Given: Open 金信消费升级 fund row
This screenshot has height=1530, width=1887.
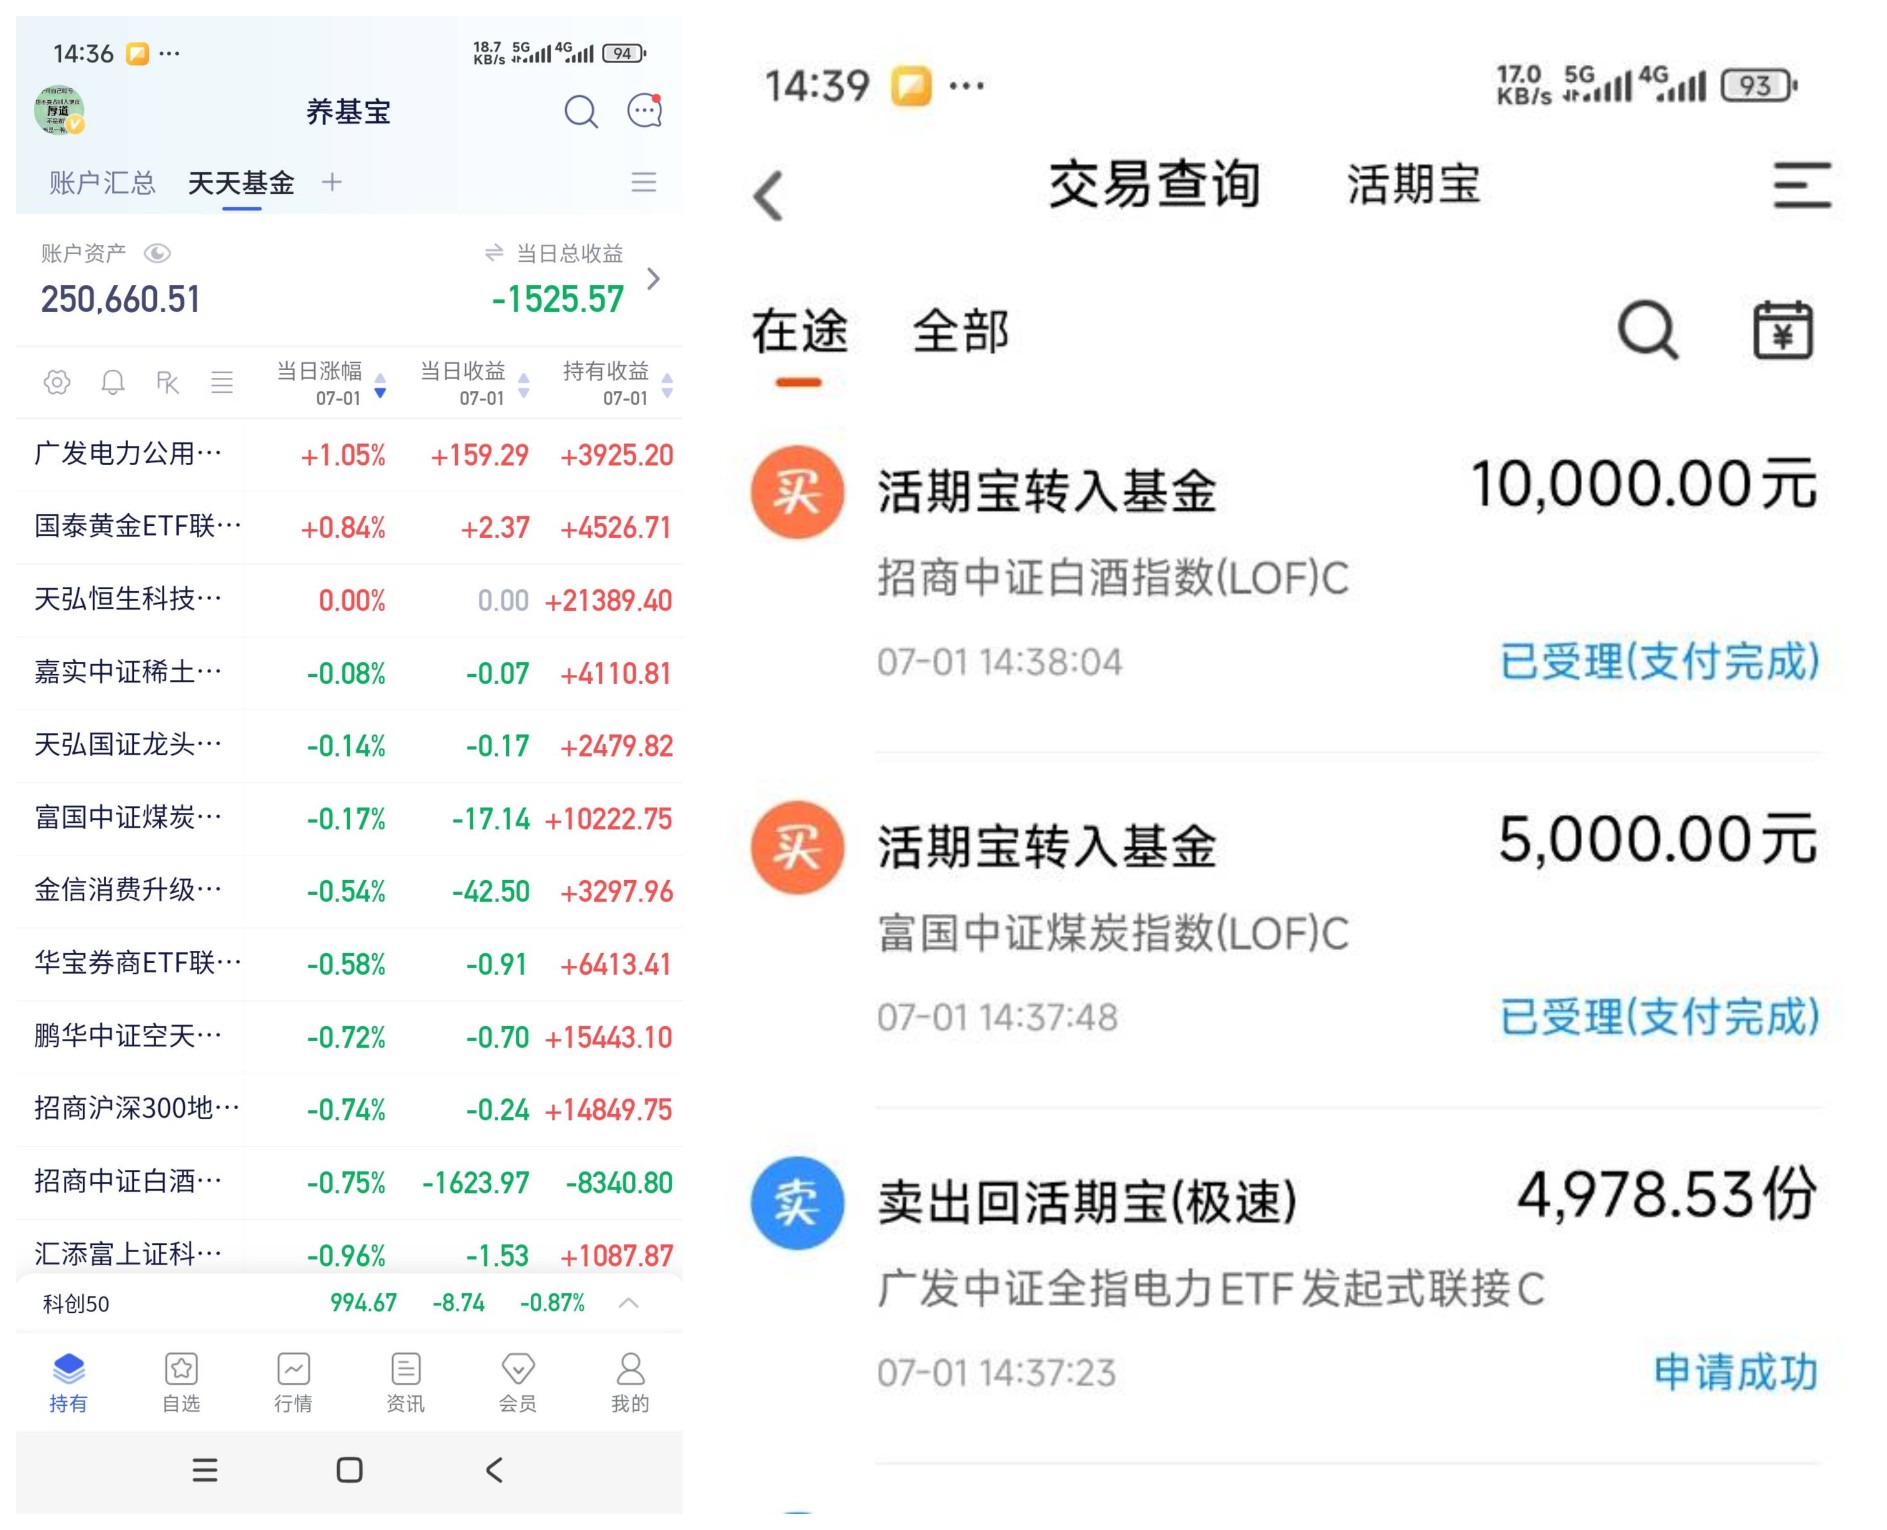Looking at the screenshot, I should 349,891.
